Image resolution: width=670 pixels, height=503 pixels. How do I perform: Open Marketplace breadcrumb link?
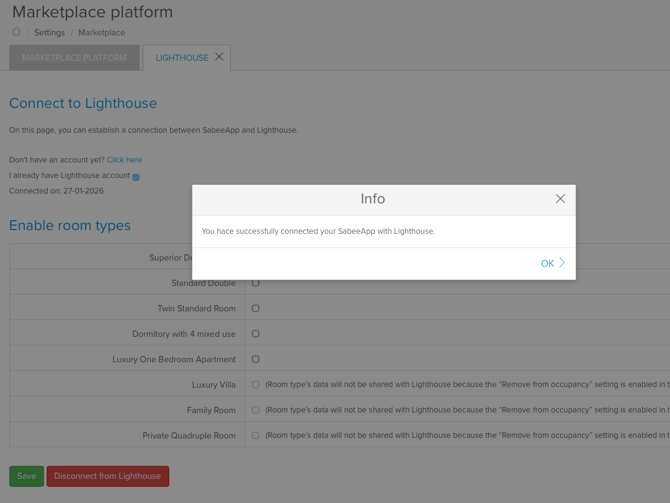coord(101,33)
